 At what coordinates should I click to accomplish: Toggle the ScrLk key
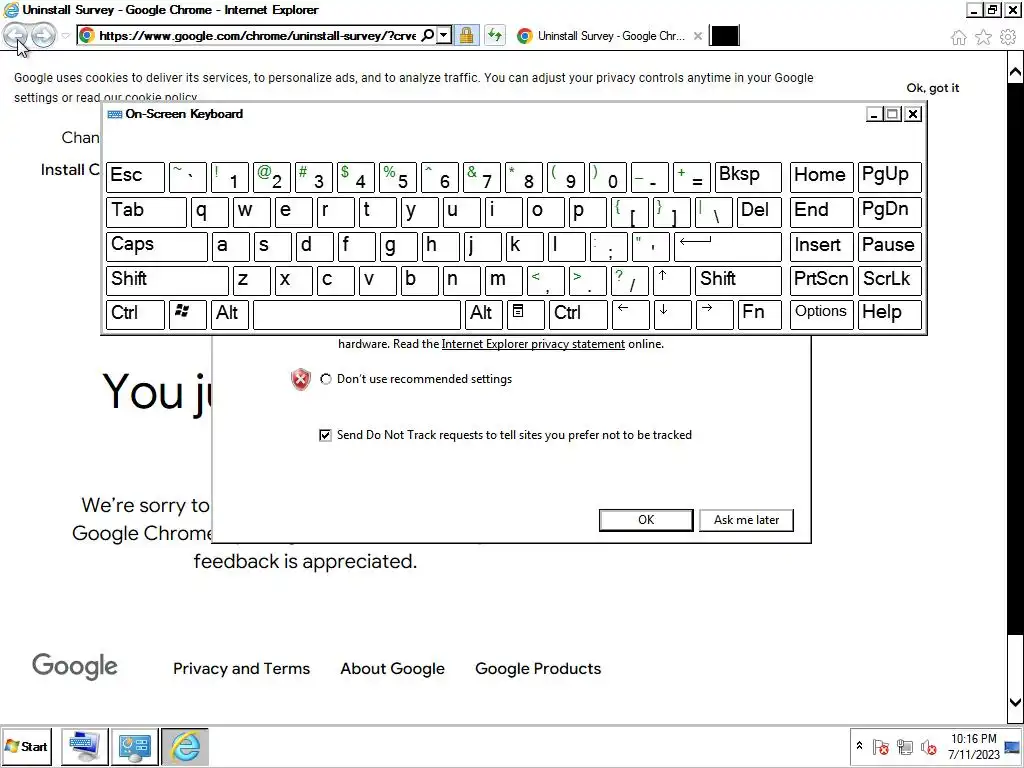(889, 280)
